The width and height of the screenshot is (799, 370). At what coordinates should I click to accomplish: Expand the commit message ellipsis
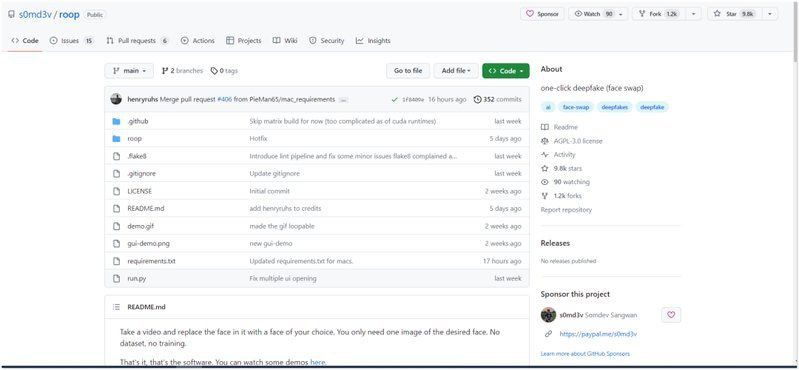pos(343,100)
